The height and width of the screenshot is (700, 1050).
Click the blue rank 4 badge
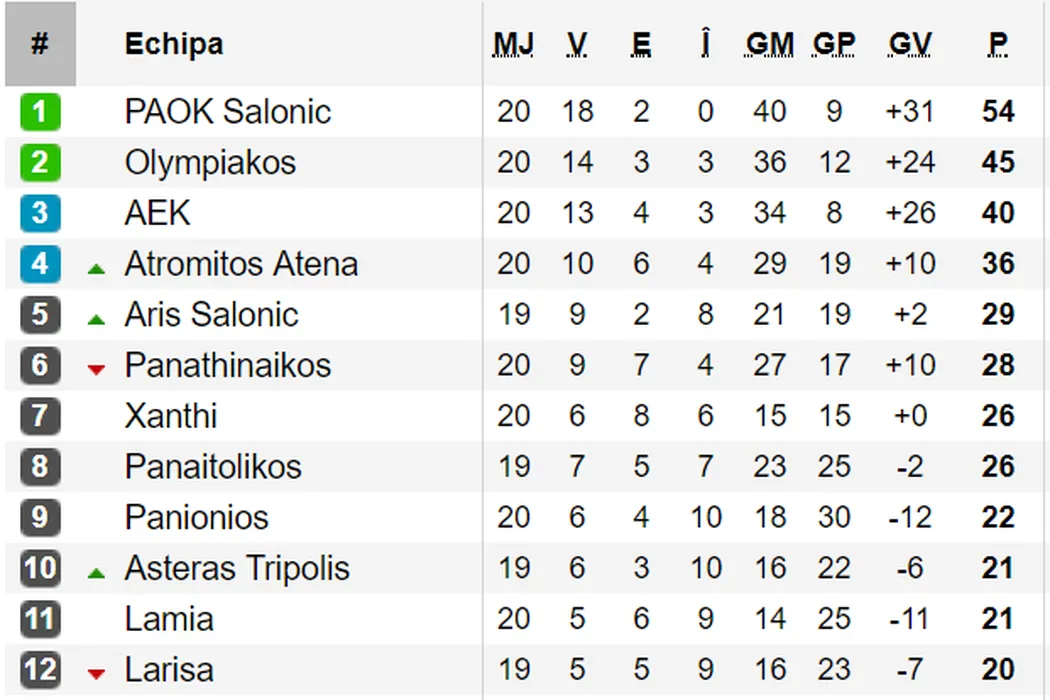pos(40,264)
